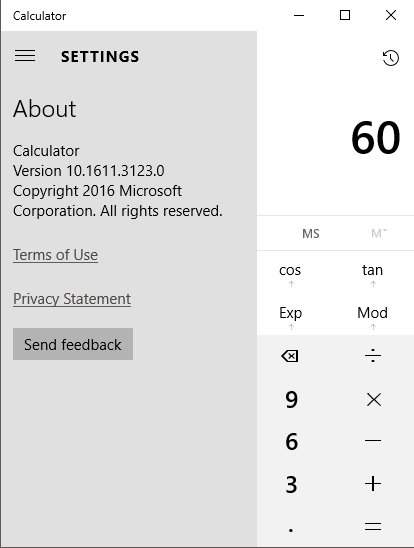Click the cos function button
The width and height of the screenshot is (414, 548).
[290, 271]
